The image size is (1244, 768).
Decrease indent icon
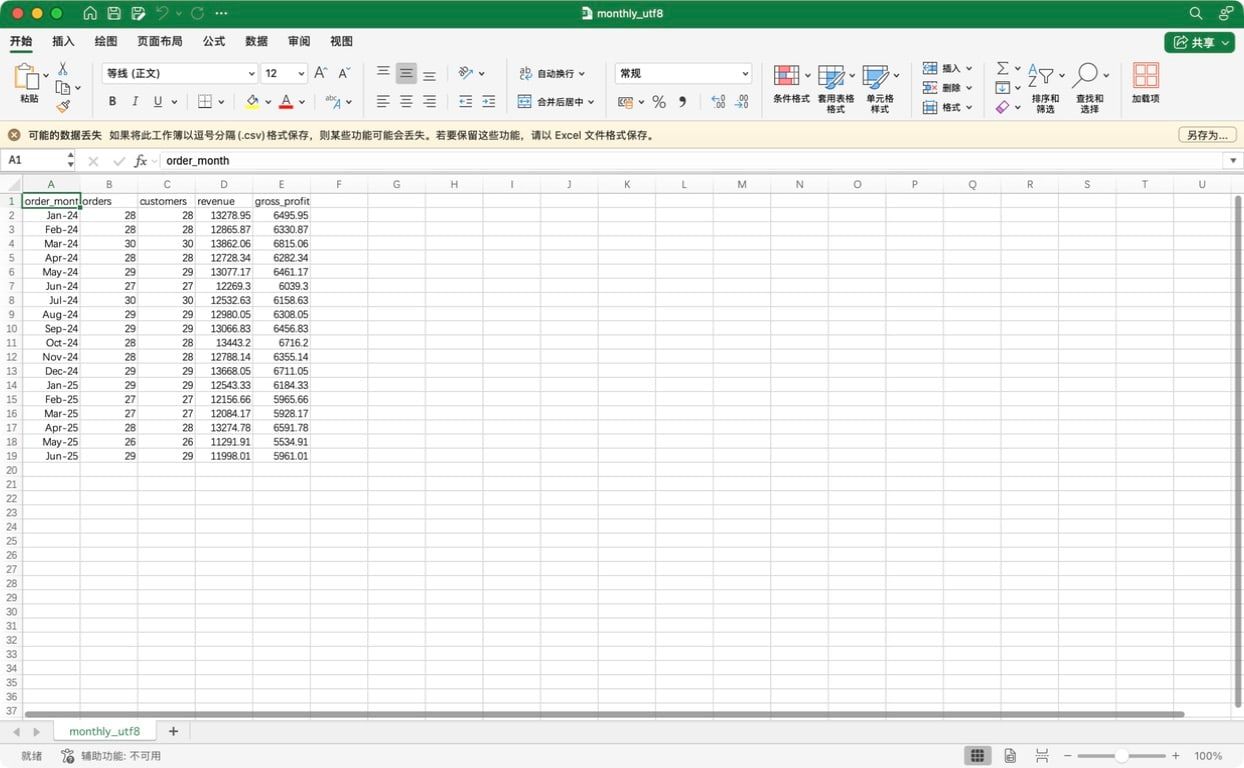pyautogui.click(x=465, y=101)
